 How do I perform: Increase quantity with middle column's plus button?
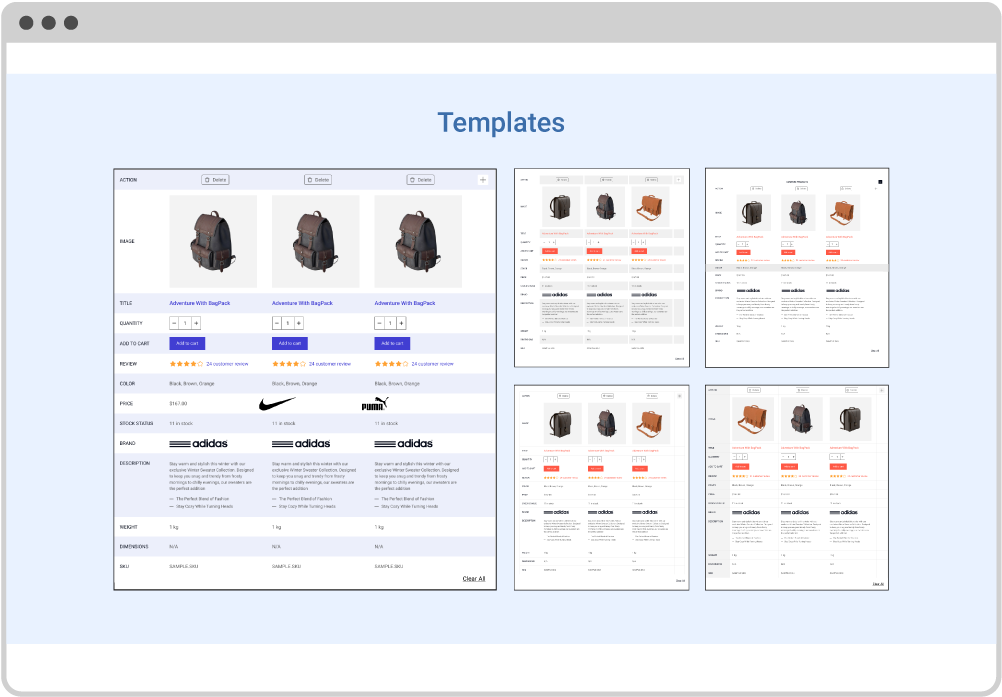pos(298,323)
